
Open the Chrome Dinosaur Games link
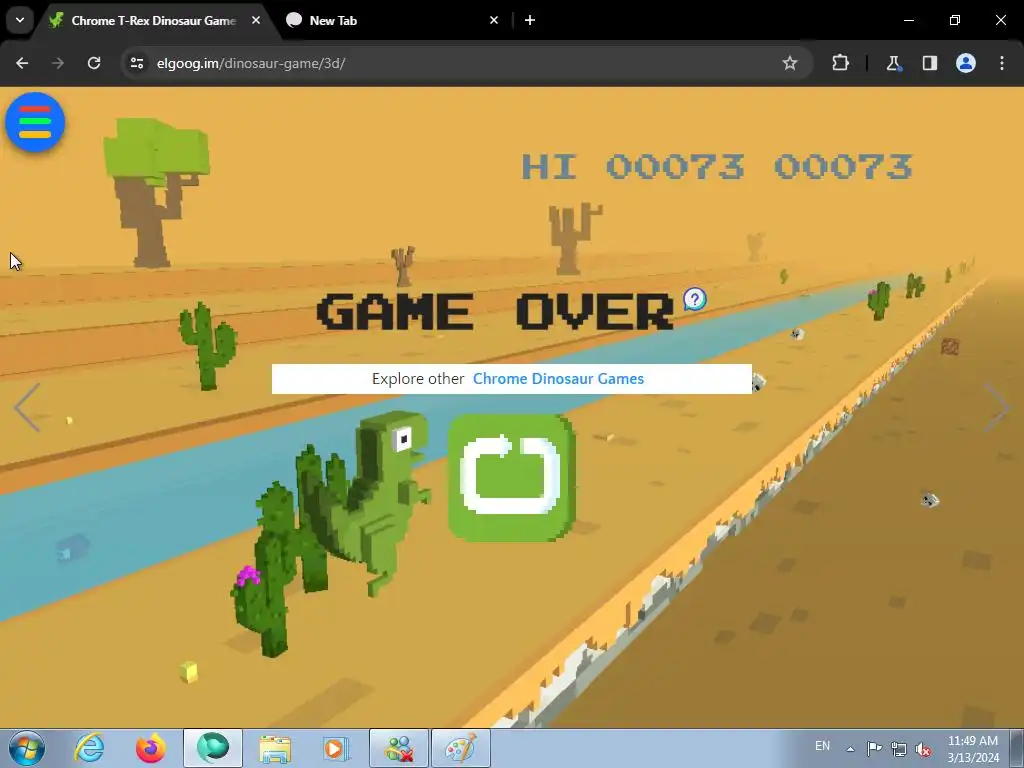[x=558, y=379]
